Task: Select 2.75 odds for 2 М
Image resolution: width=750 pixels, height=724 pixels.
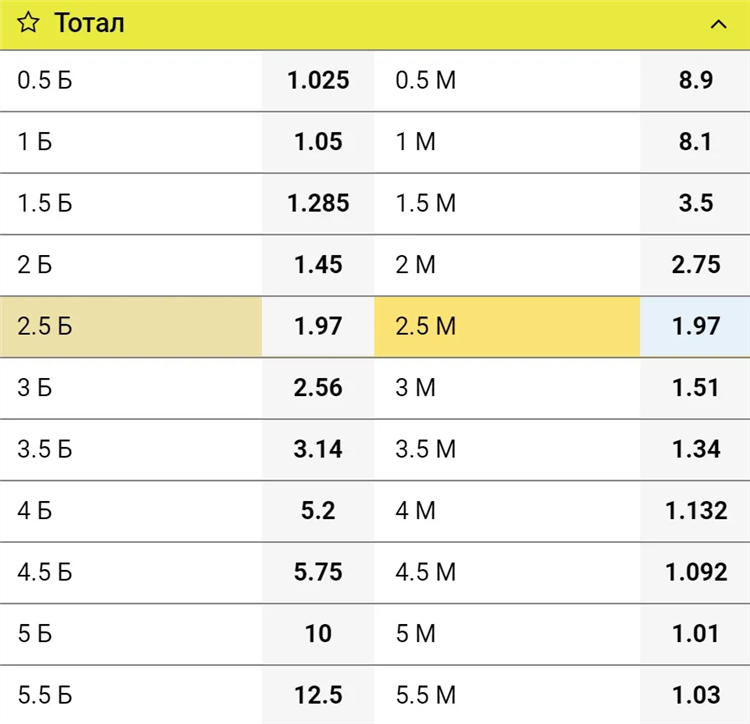Action: coord(695,265)
